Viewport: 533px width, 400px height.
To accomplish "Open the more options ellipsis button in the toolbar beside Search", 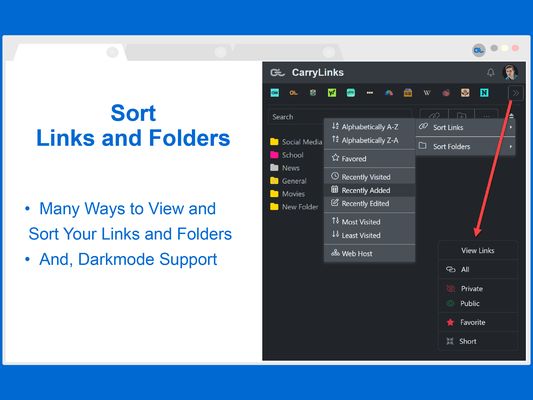I will pyautogui.click(x=487, y=116).
